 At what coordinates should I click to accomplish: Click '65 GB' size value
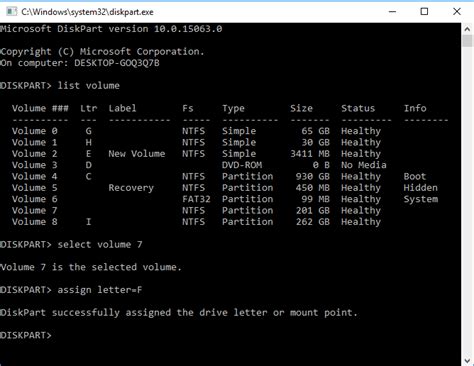(315, 131)
